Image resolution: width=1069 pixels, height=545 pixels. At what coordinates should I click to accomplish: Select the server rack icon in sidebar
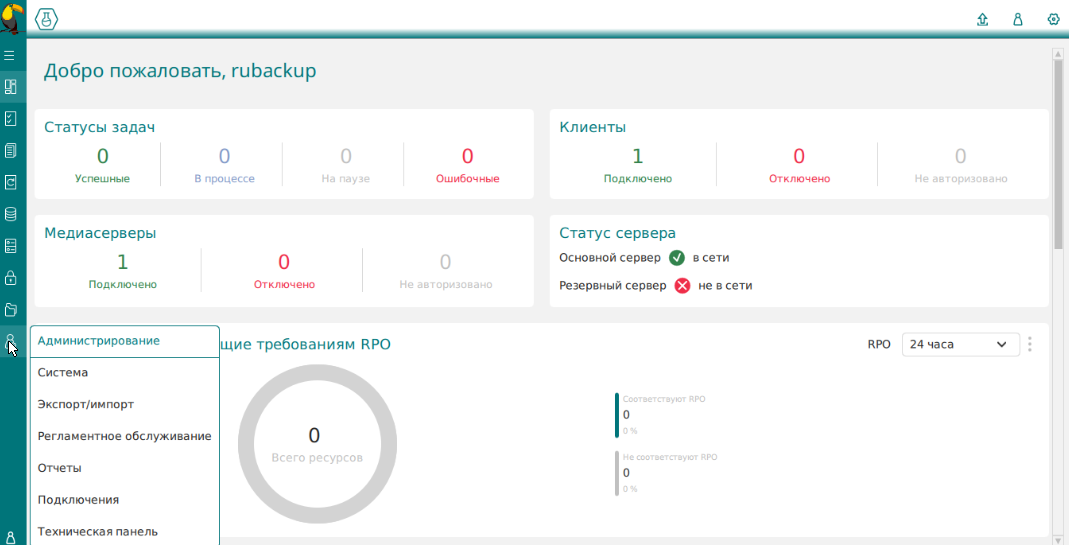[11, 246]
